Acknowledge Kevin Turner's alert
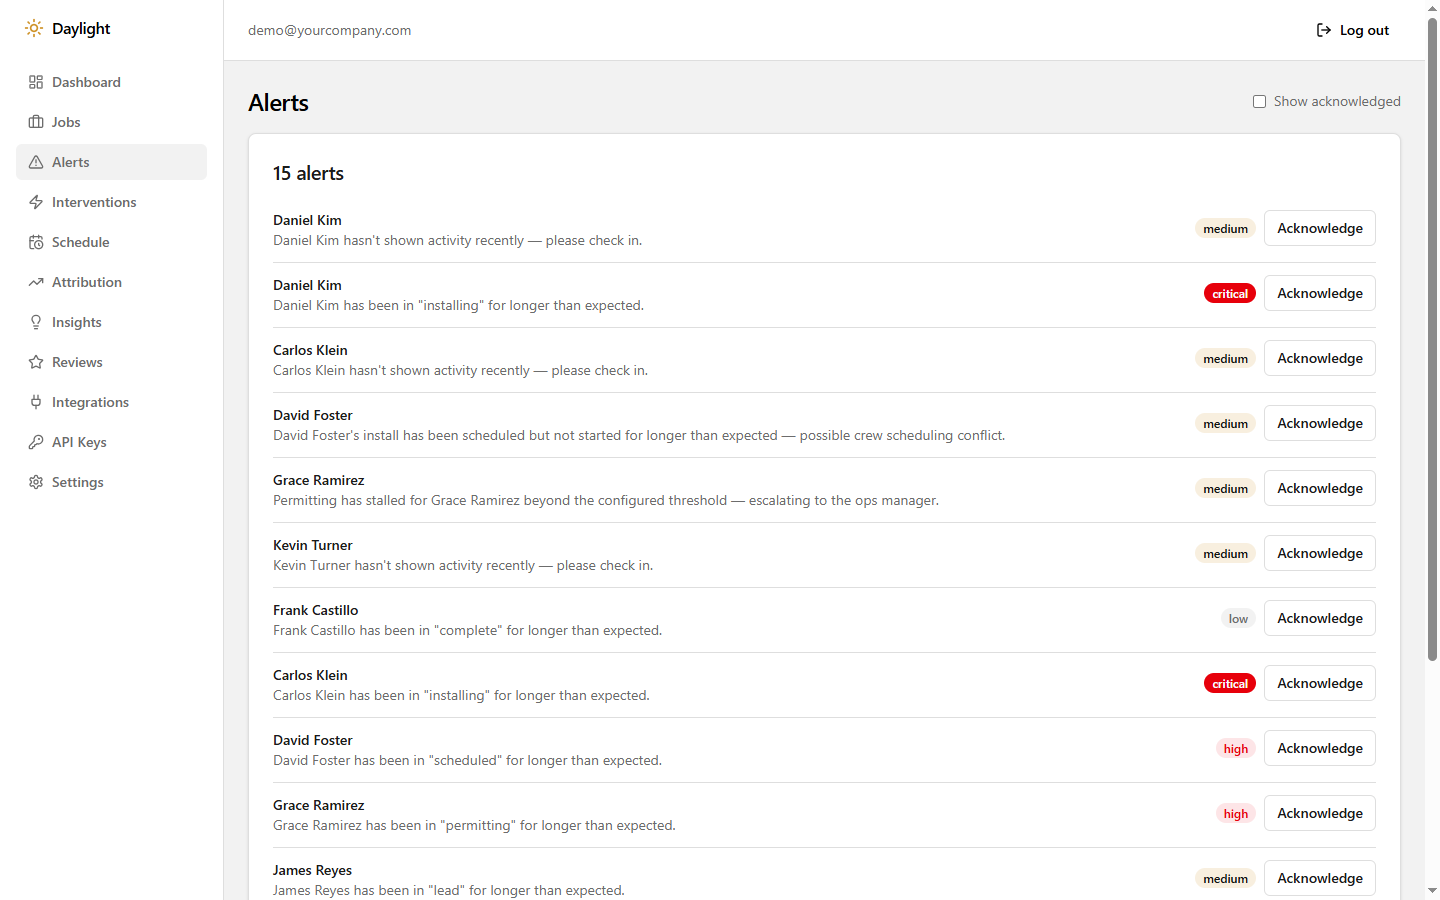Image resolution: width=1440 pixels, height=900 pixels. (x=1320, y=553)
